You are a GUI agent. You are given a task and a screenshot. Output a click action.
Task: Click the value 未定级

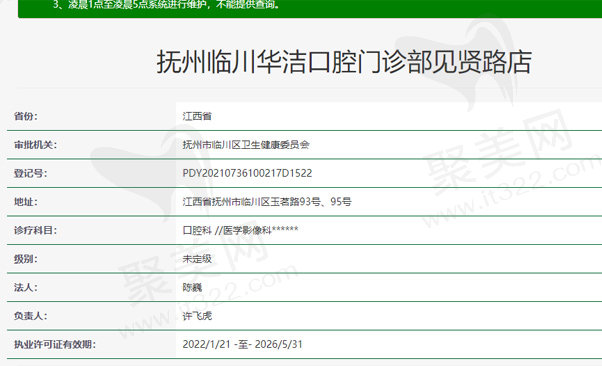(x=197, y=259)
